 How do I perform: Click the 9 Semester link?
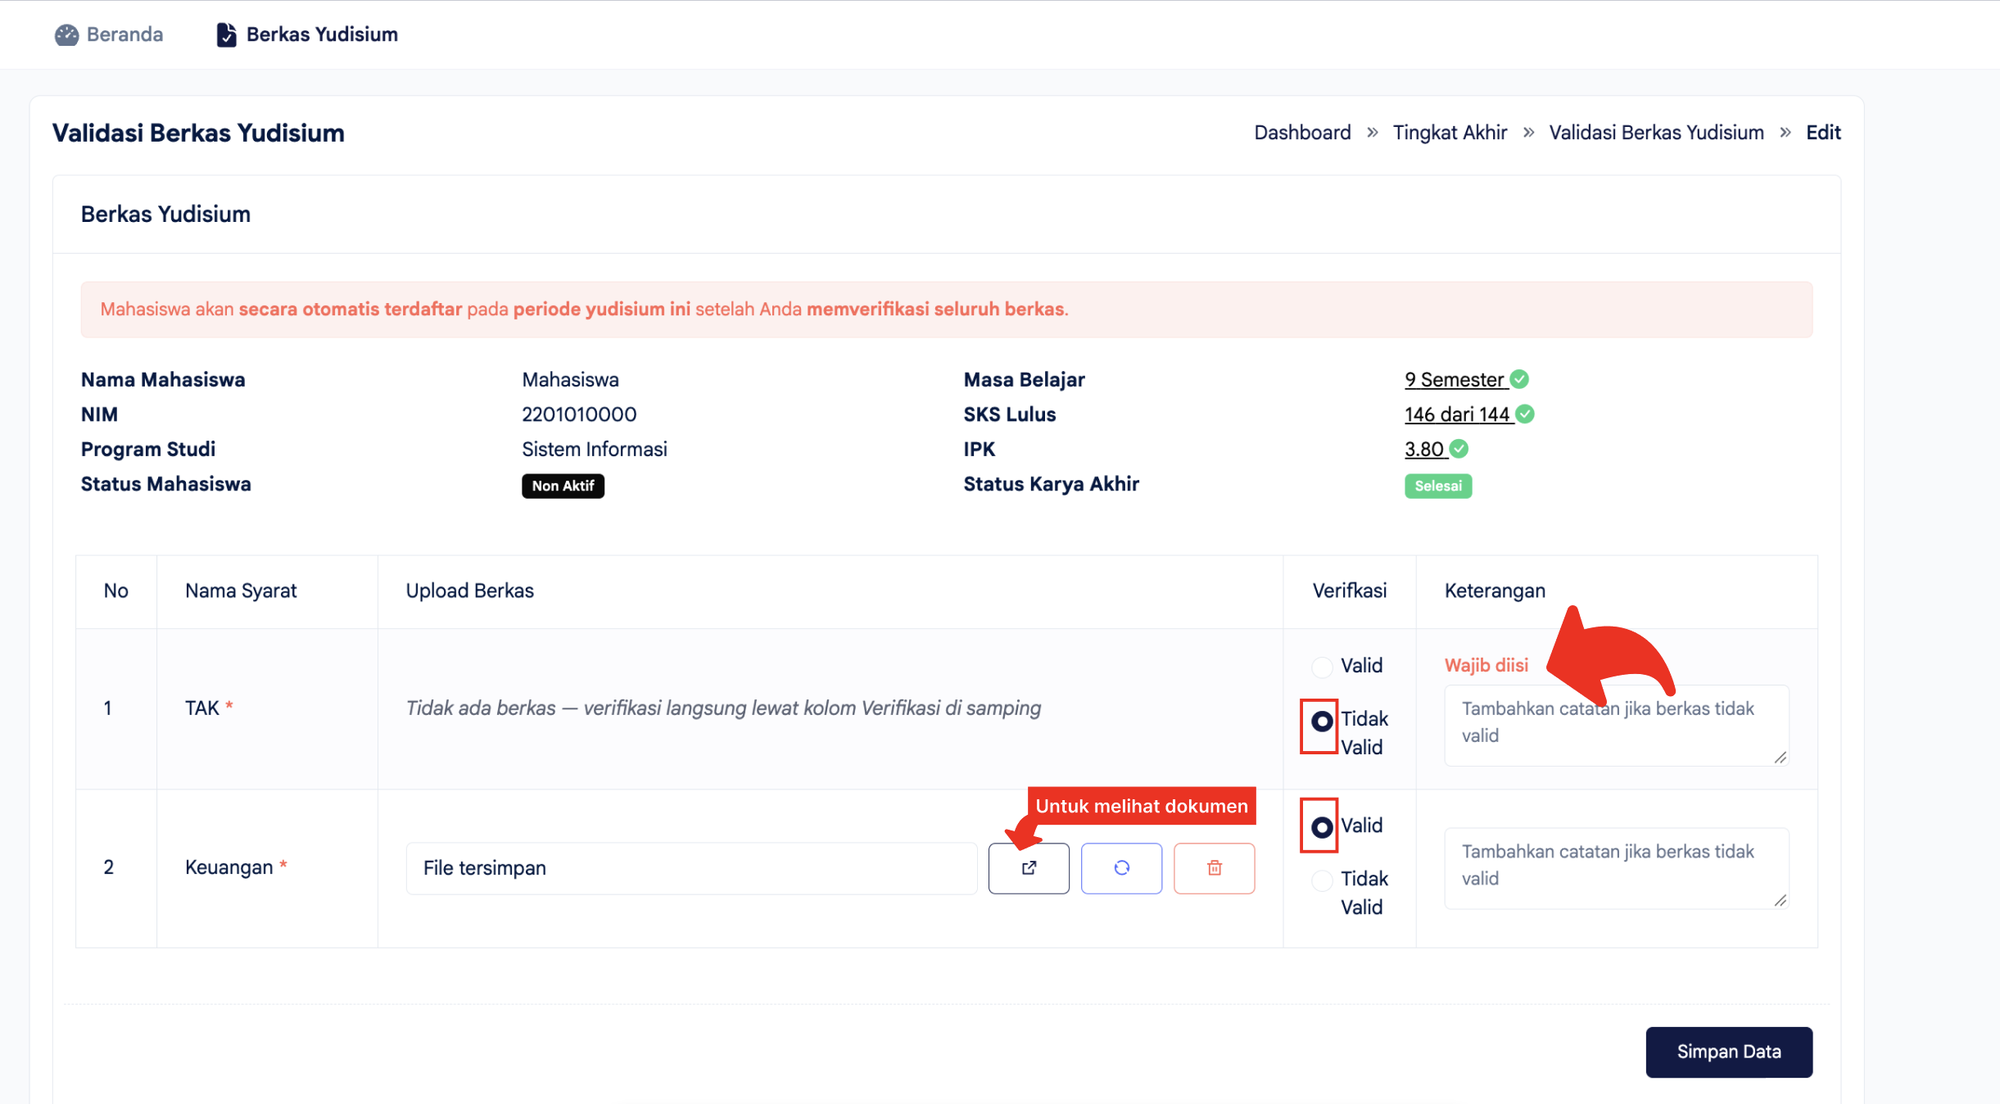pos(1454,380)
